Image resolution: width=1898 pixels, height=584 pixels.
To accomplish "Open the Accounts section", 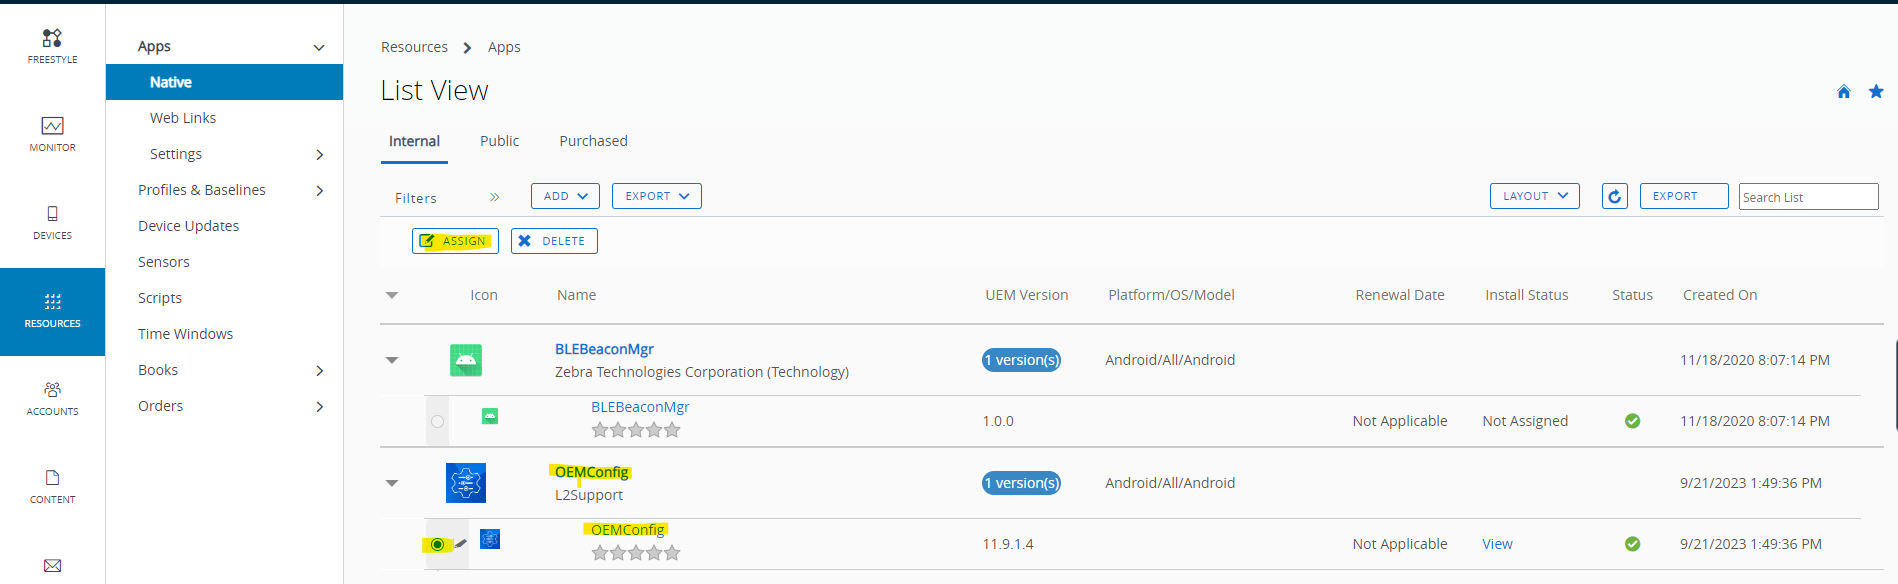I will [52, 399].
